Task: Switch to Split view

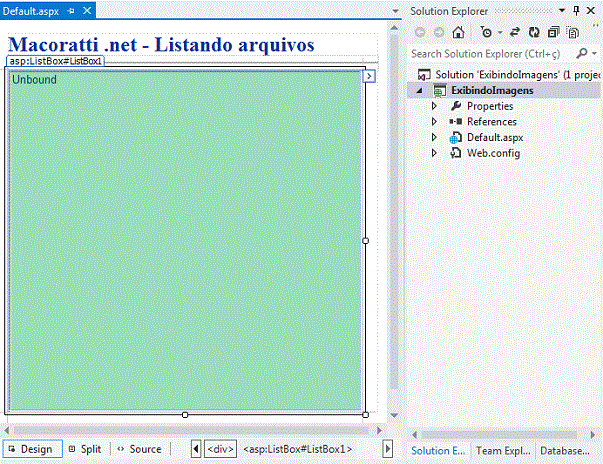Action: click(85, 449)
